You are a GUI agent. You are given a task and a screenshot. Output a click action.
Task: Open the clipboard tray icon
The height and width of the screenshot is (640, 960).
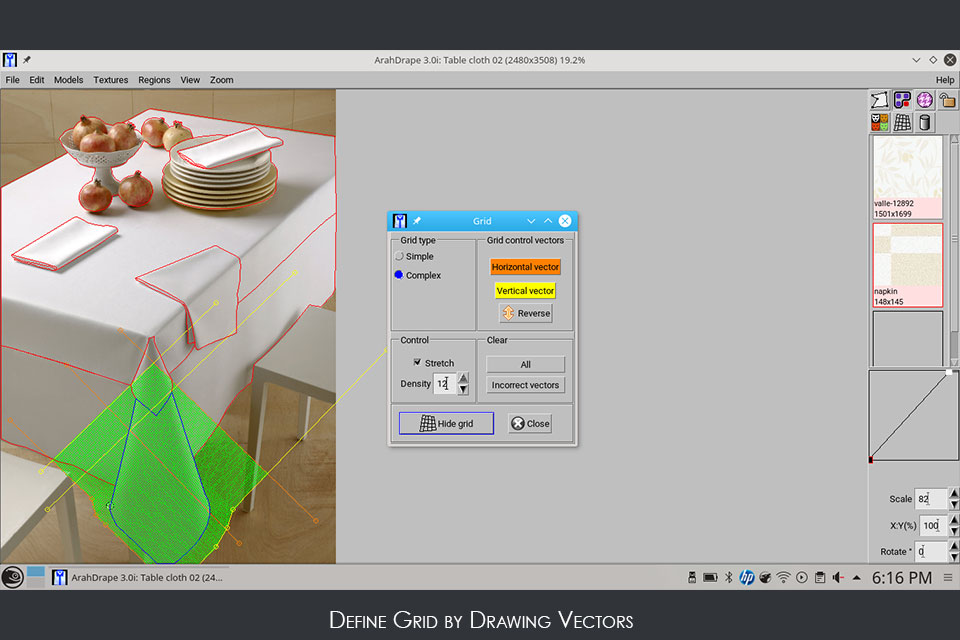(x=820, y=577)
